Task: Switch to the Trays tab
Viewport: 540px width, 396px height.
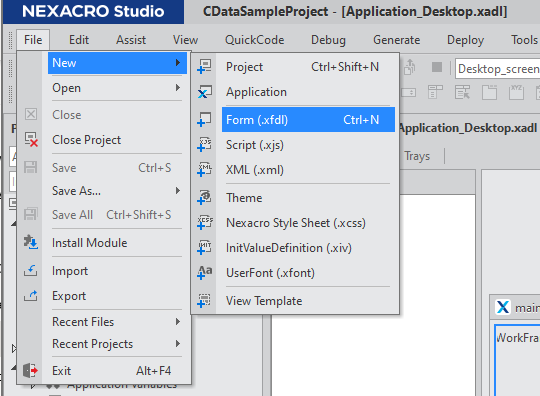Action: 417,156
